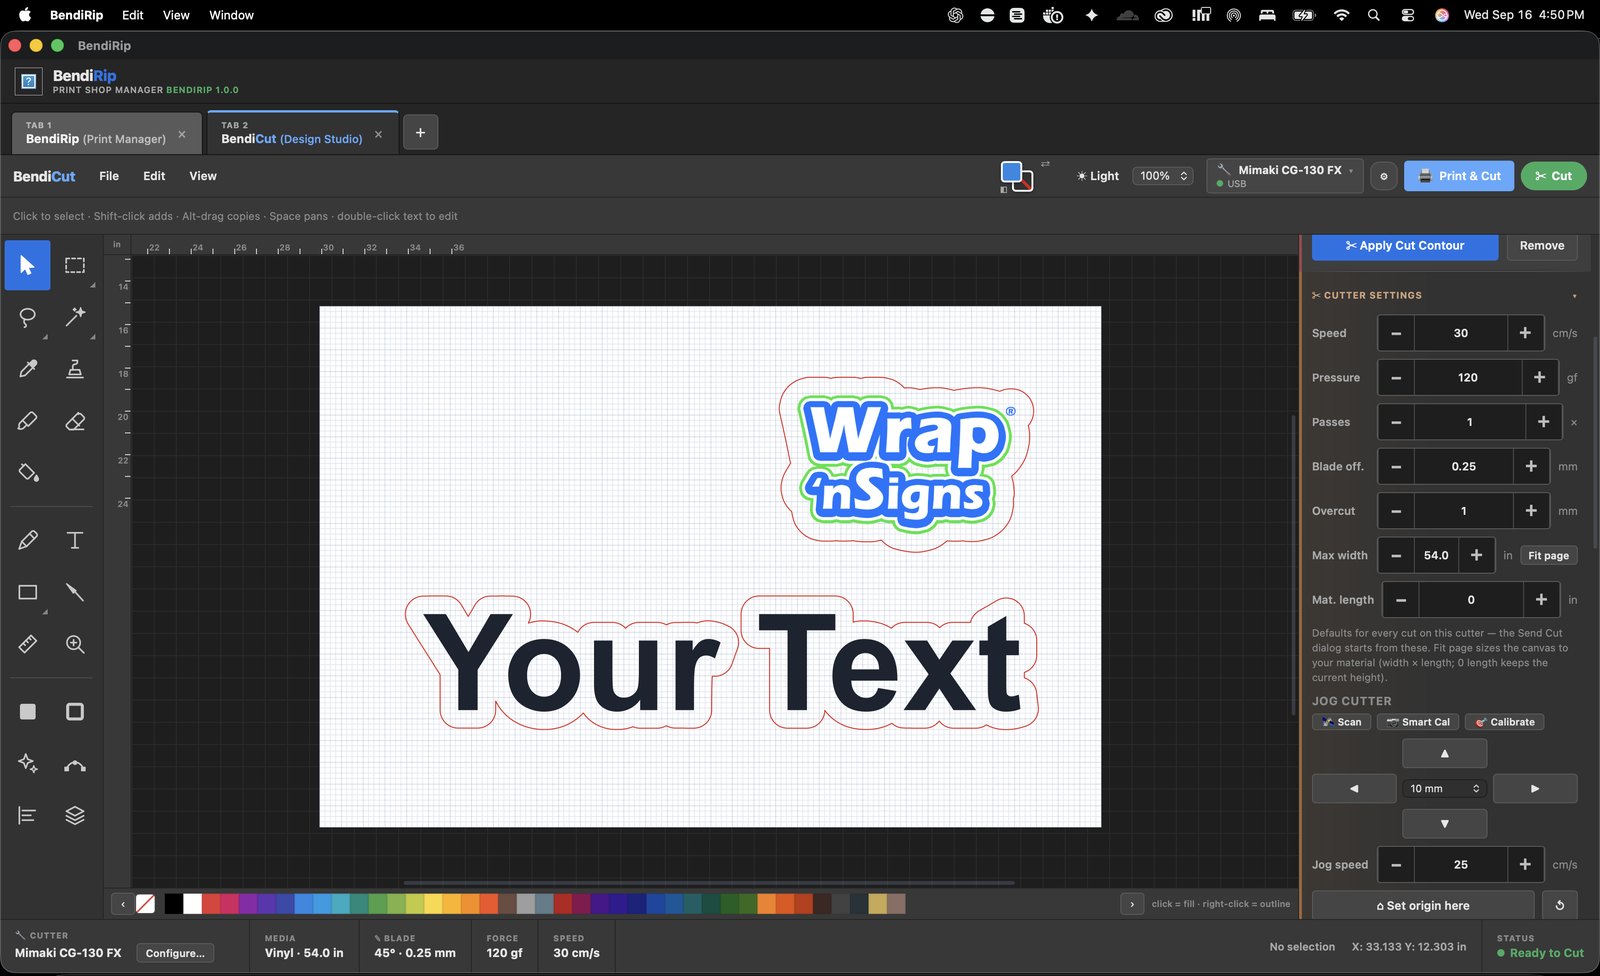The image size is (1600, 976).
Task: Decrease the Pressure value
Action: coord(1396,378)
